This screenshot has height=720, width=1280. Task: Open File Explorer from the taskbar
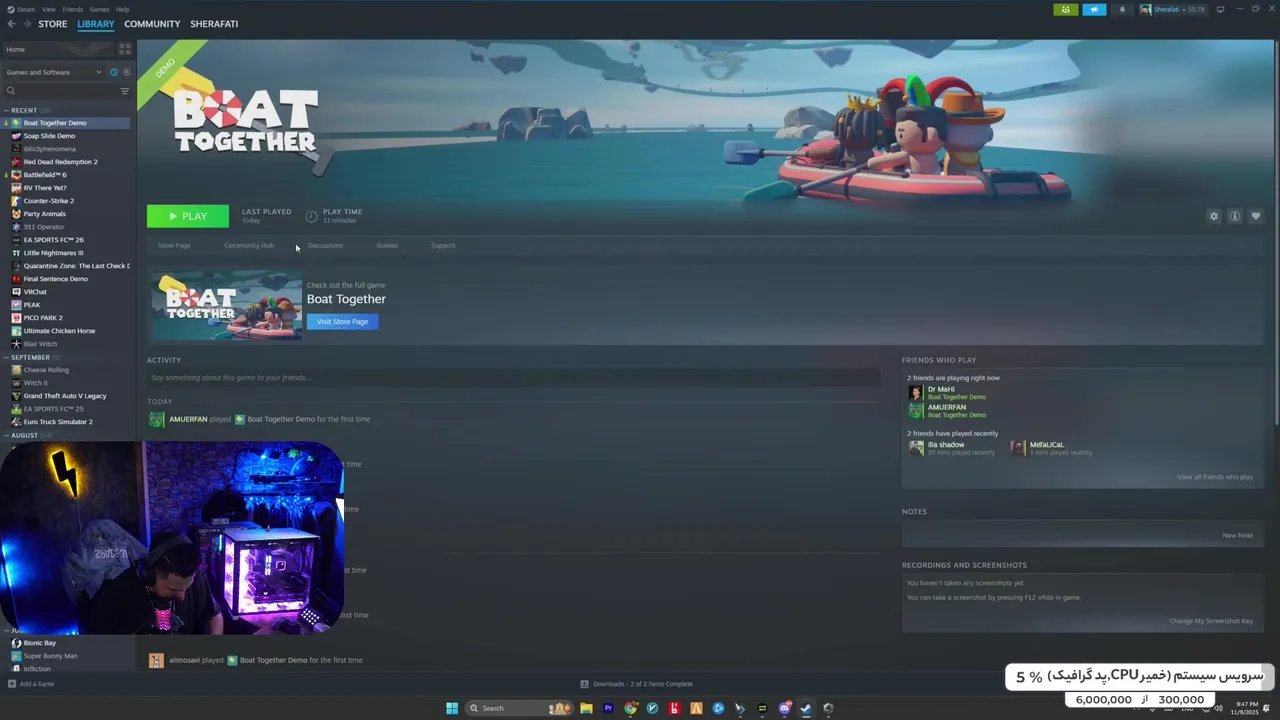pyautogui.click(x=586, y=708)
